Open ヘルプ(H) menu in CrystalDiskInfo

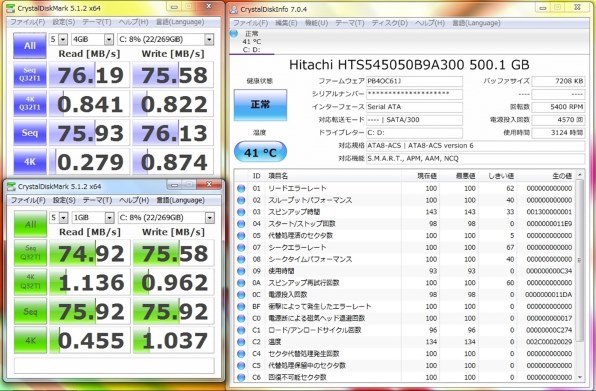(x=430, y=23)
